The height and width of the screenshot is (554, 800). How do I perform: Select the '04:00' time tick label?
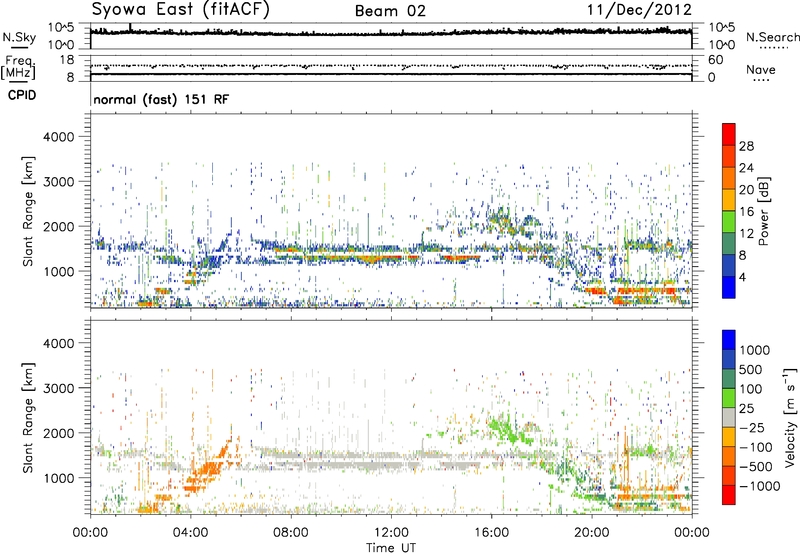(x=190, y=533)
